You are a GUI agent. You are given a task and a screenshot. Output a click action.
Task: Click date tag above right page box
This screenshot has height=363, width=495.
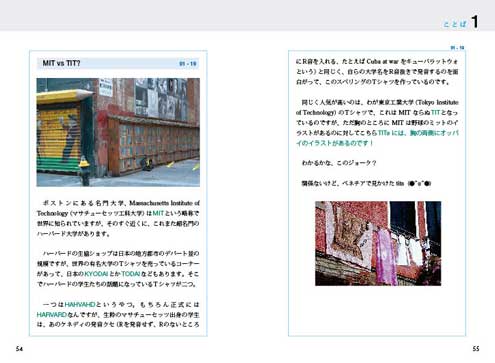pyautogui.click(x=457, y=48)
